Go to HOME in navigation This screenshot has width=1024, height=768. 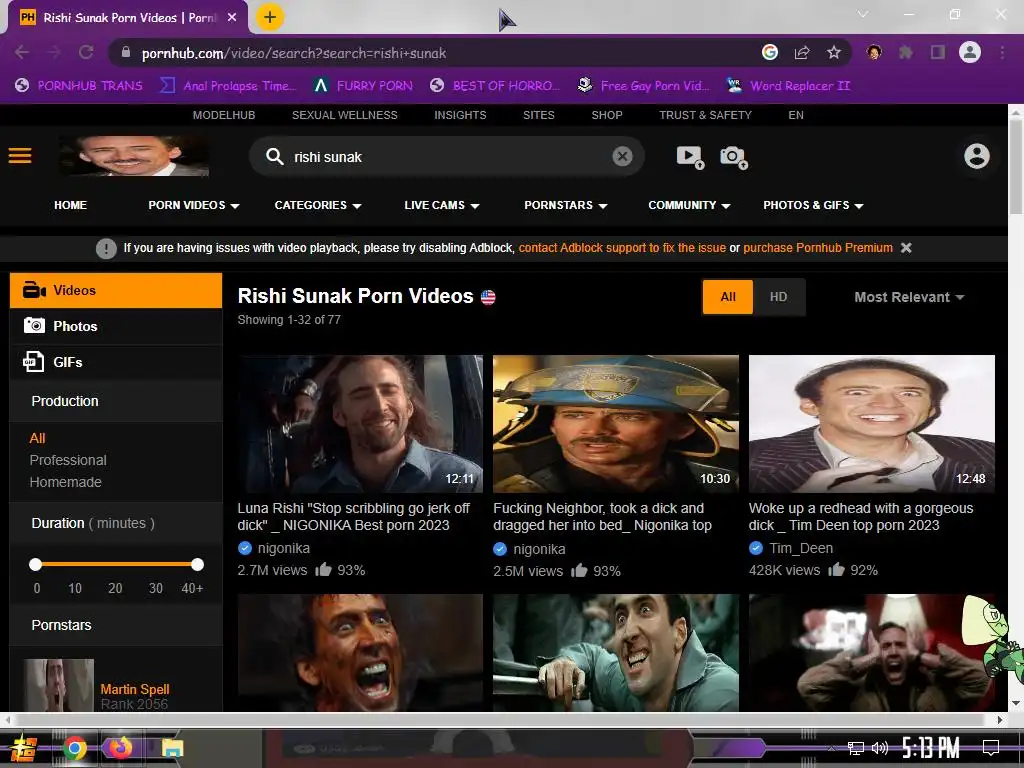point(71,205)
